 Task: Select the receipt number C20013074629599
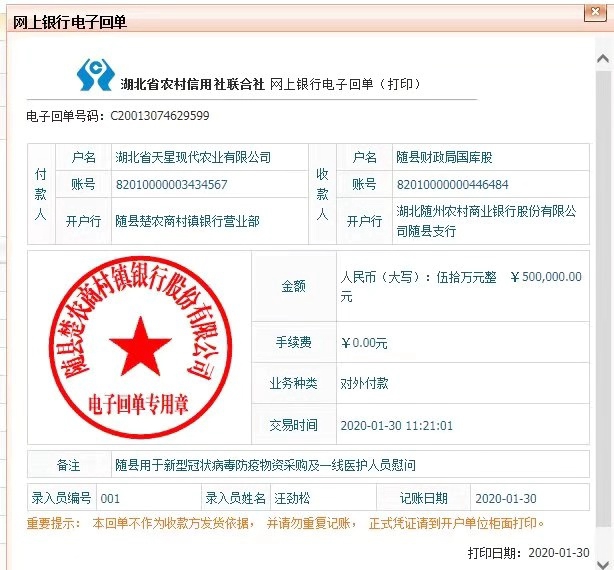pos(160,116)
